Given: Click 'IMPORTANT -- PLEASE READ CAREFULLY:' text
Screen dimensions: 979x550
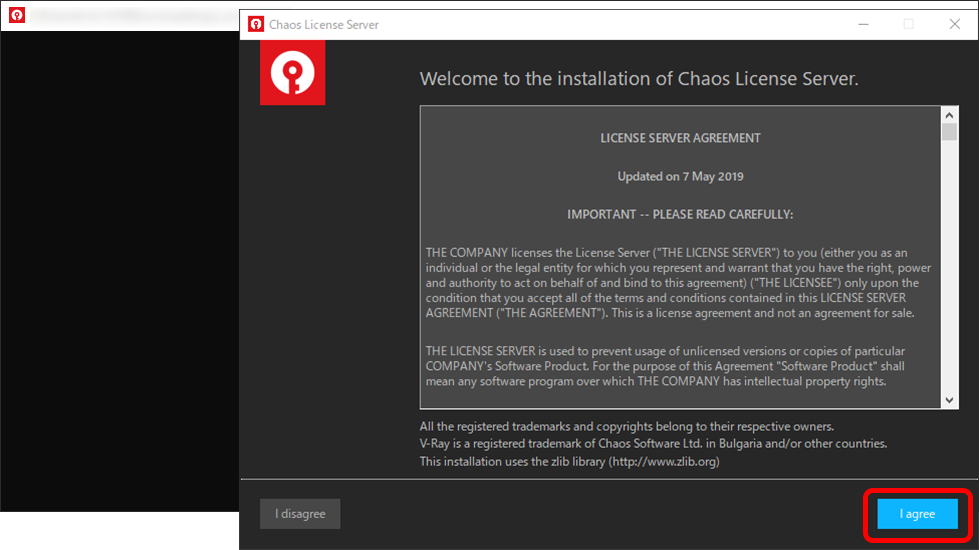Looking at the screenshot, I should pos(680,214).
